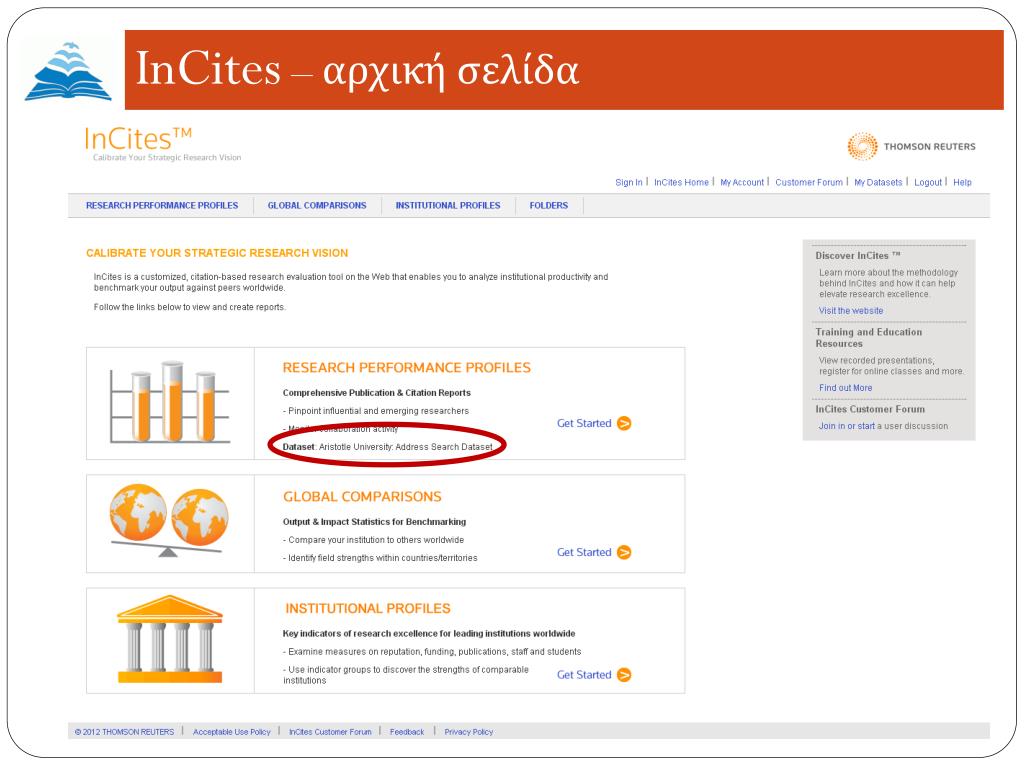Screen dimensions: 1024x768
Task: Click Pinpoint influential and emerging researchers text
Action: (x=376, y=411)
